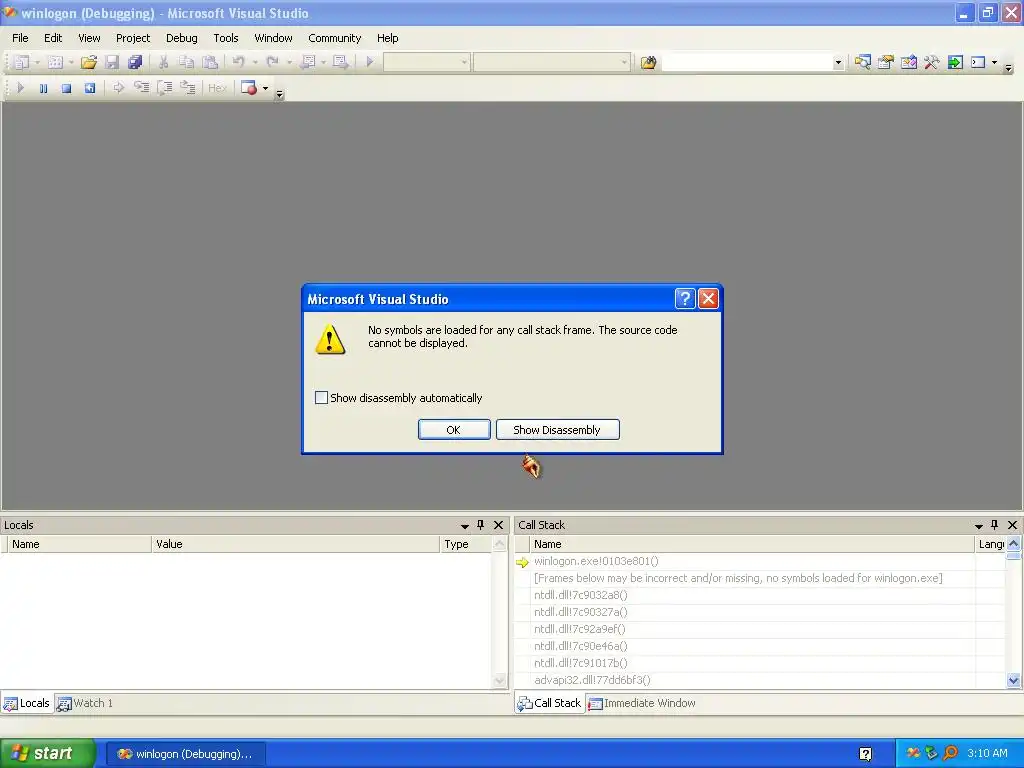Expand the Undo history dropdown arrow

pyautogui.click(x=255, y=63)
